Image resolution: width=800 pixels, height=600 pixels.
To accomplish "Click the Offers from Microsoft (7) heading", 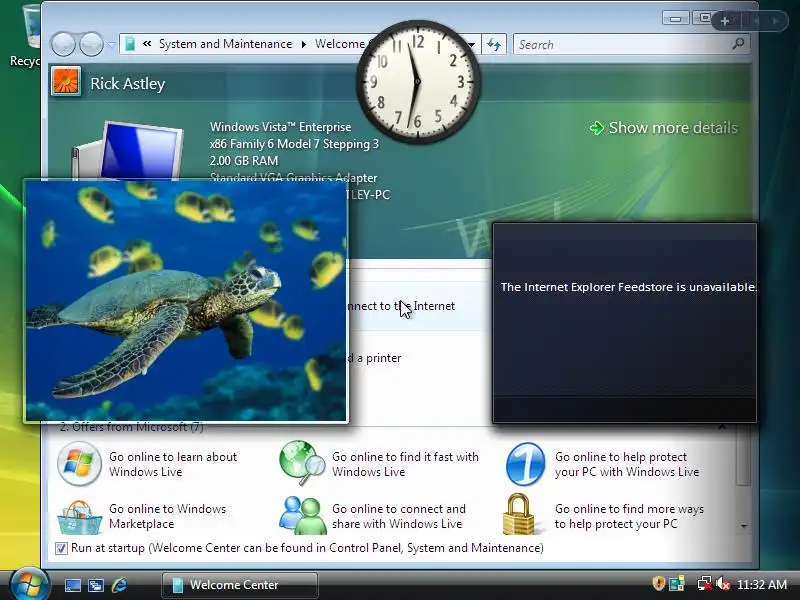I will pos(132,427).
